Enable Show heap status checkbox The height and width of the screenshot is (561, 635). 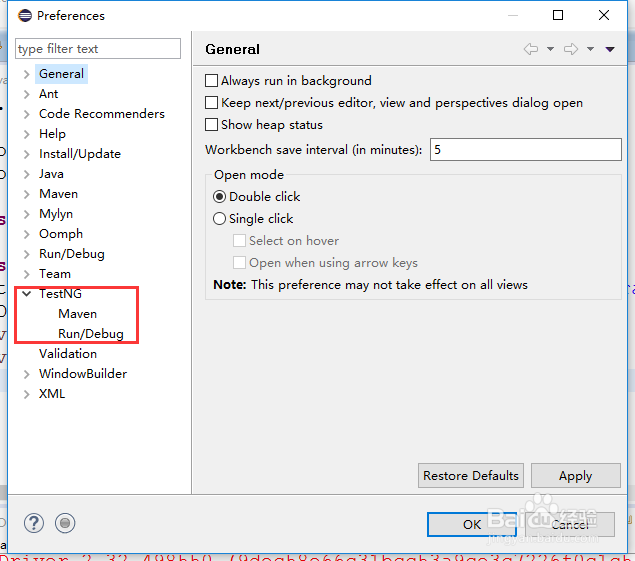click(211, 124)
